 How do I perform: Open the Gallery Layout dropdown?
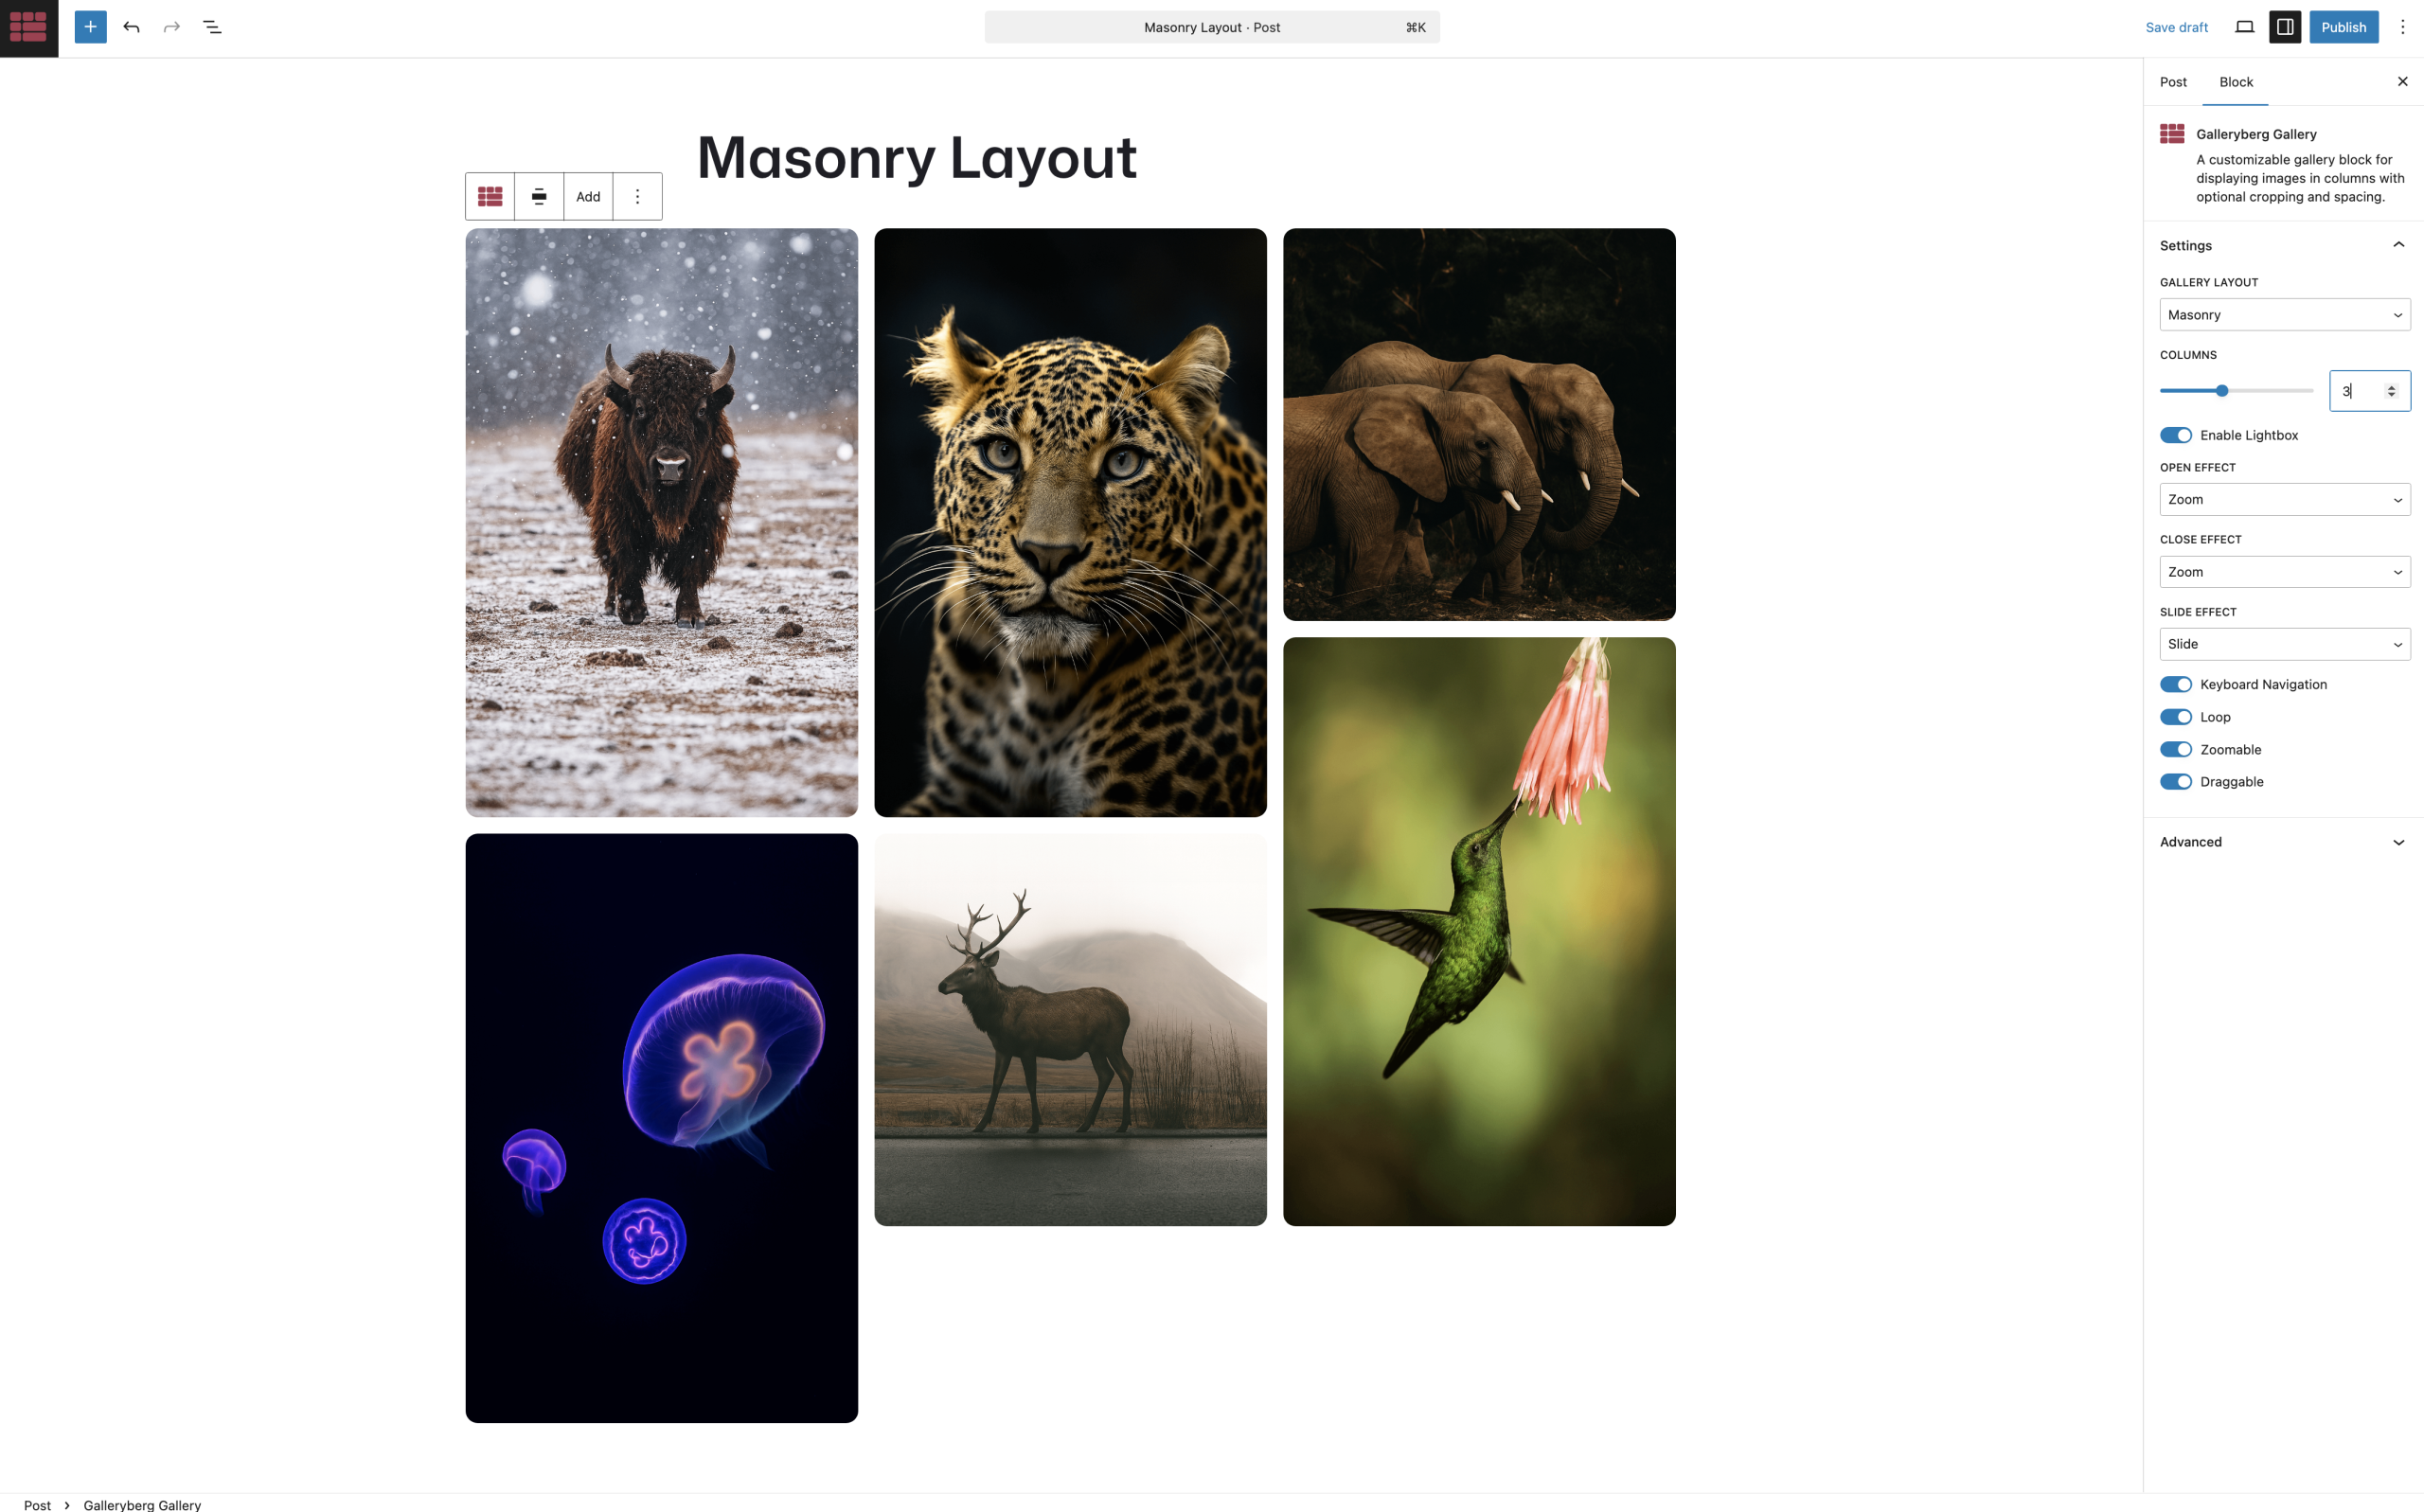pyautogui.click(x=2284, y=314)
